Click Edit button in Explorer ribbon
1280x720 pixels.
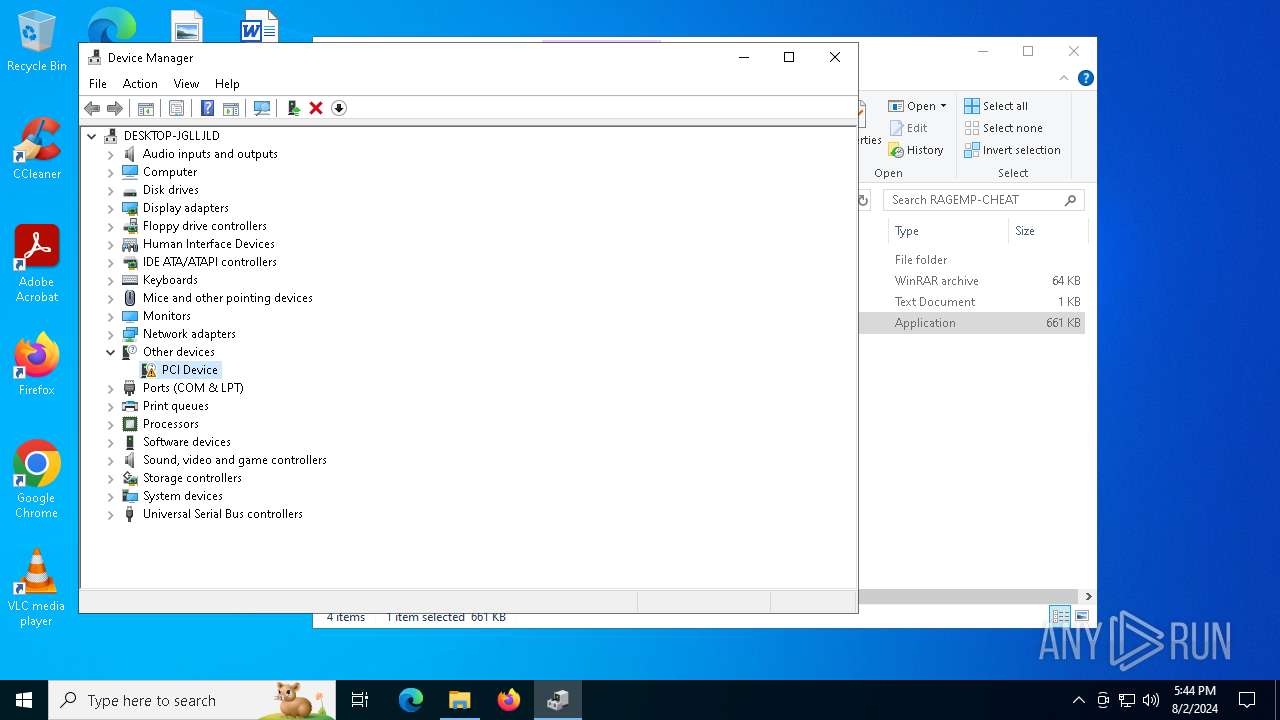point(908,128)
